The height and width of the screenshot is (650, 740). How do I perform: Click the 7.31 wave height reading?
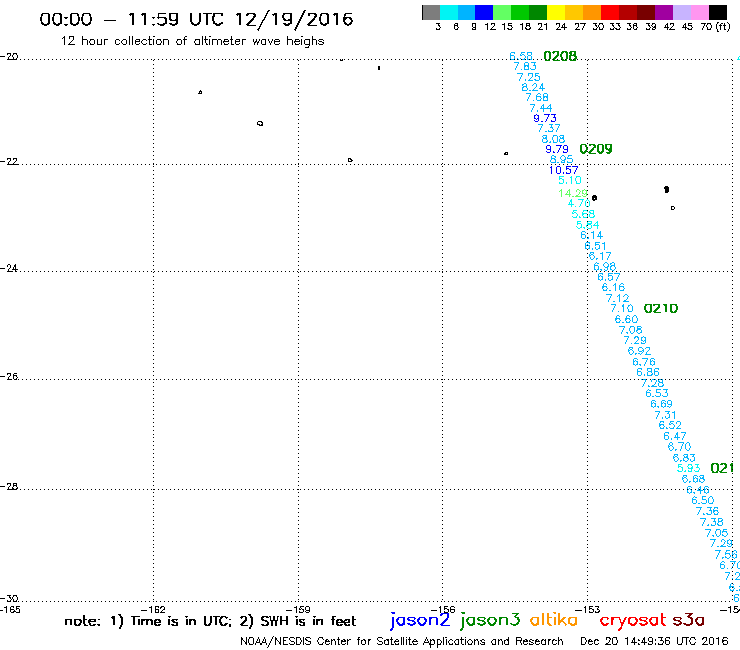click(665, 415)
